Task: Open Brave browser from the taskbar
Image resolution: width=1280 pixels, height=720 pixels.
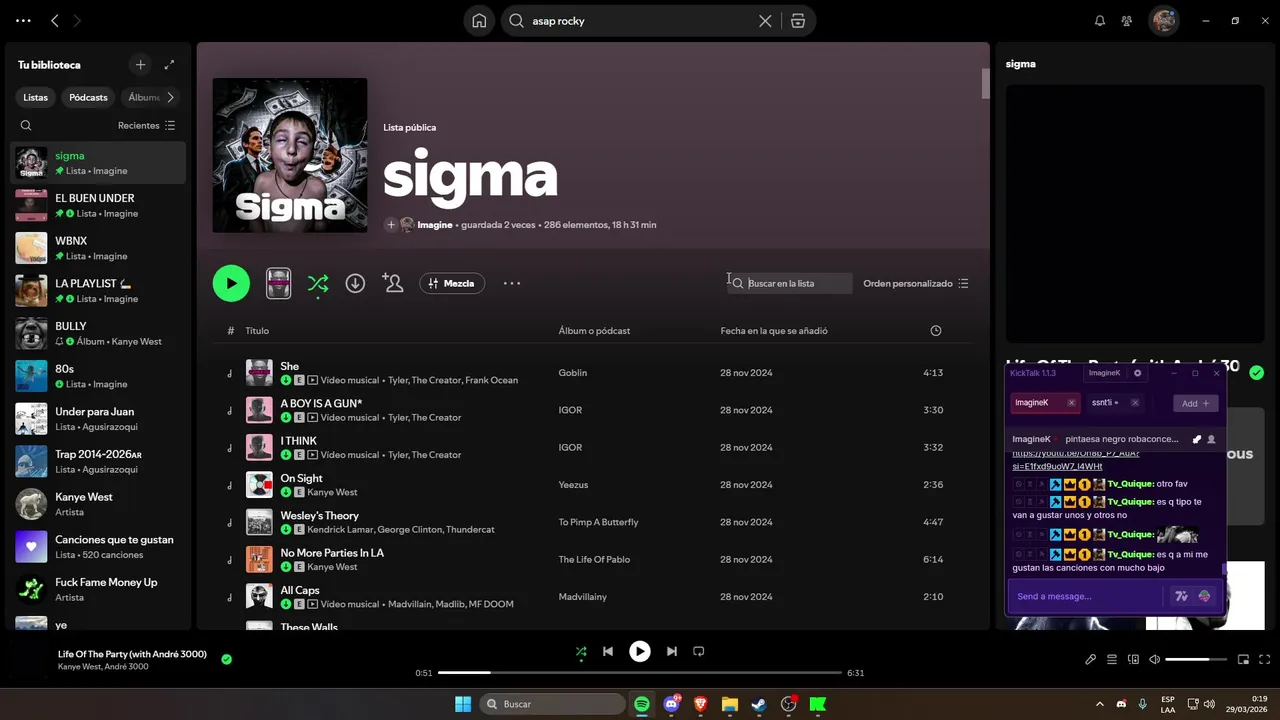Action: [700, 704]
